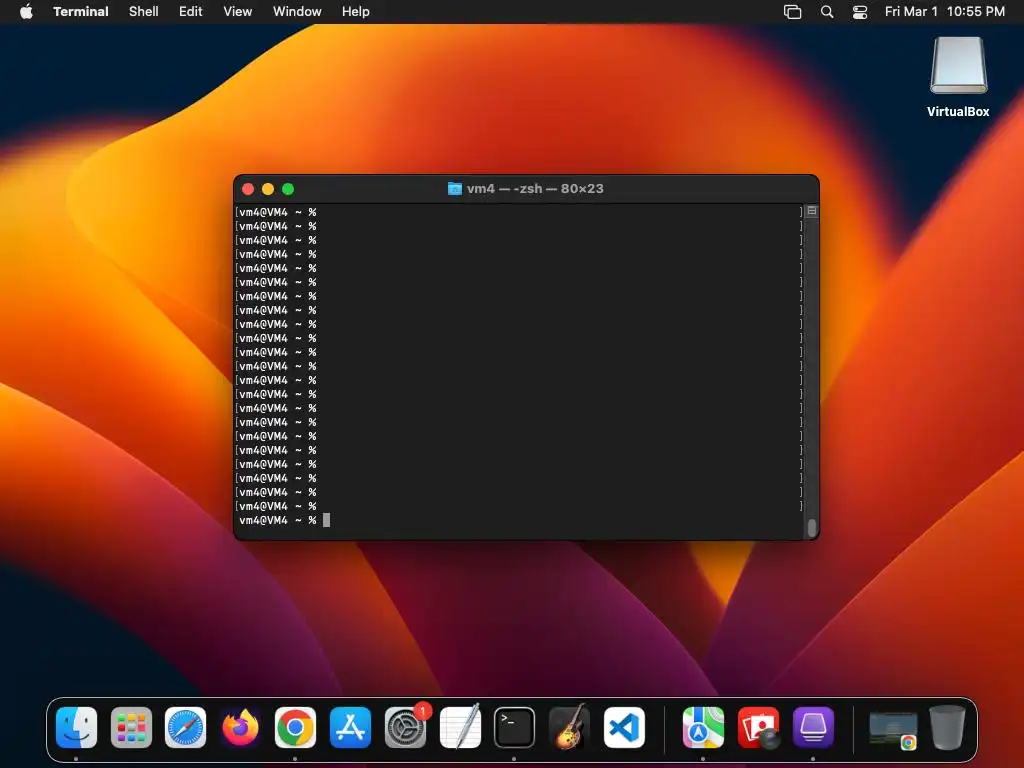
Task: Click the Terminal window title text
Action: pyautogui.click(x=535, y=189)
